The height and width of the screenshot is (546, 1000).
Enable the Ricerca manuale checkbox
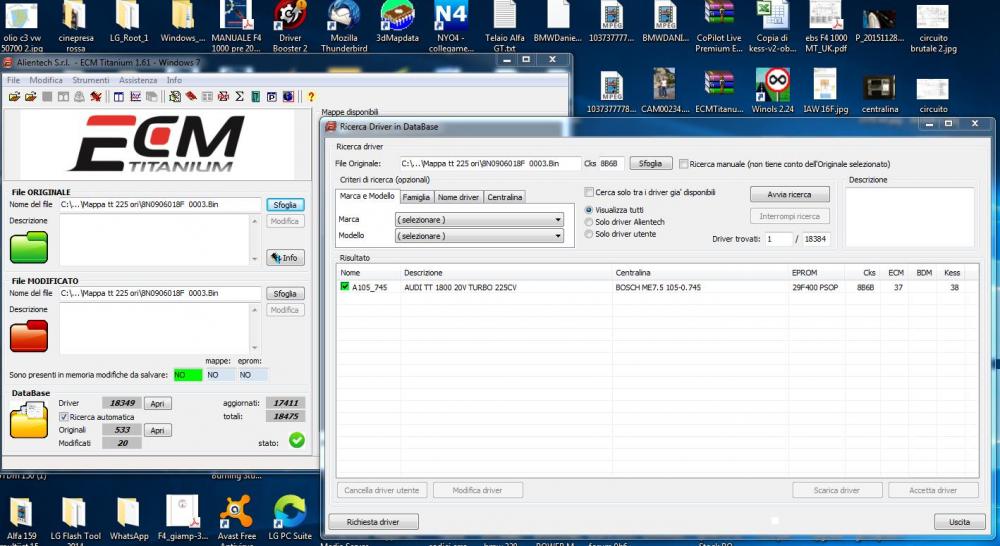click(x=683, y=164)
